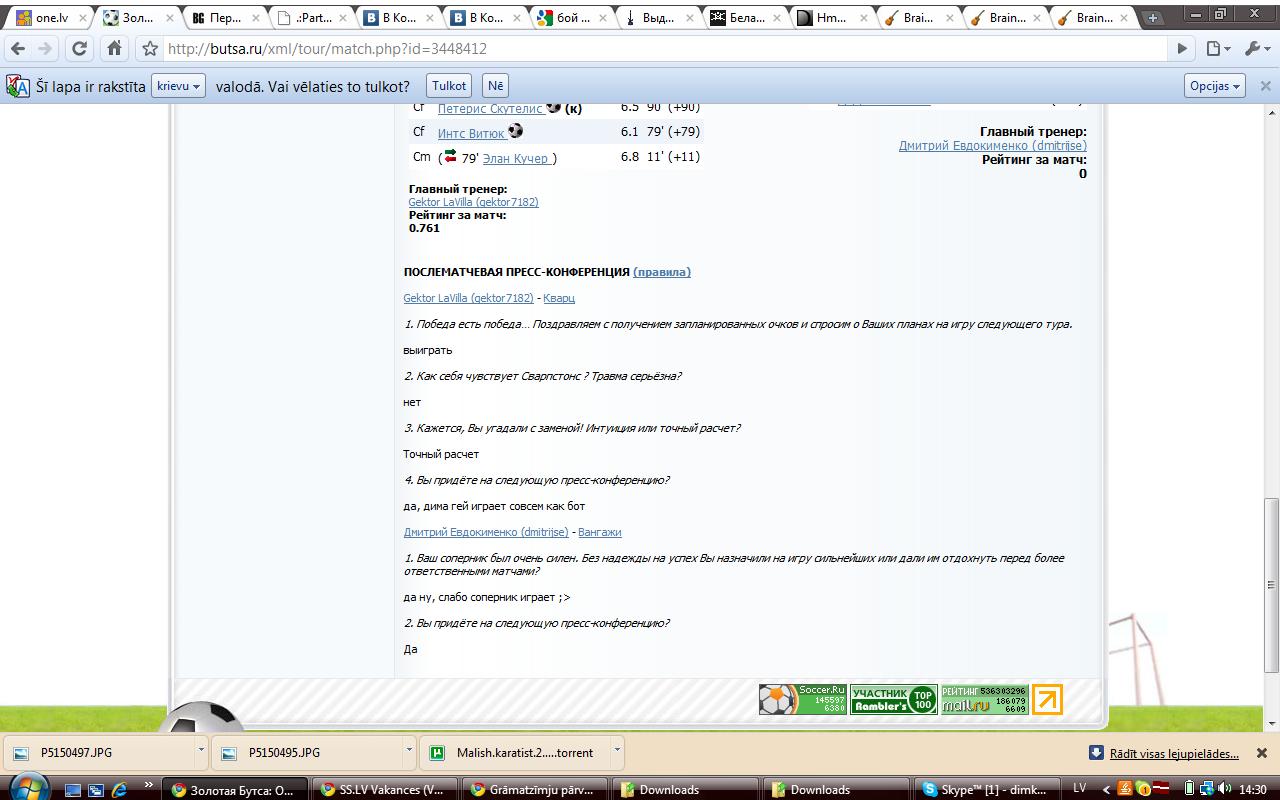Click the Rambler's Top 100 badge
Viewport: 1280px width, 800px height.
click(x=893, y=699)
